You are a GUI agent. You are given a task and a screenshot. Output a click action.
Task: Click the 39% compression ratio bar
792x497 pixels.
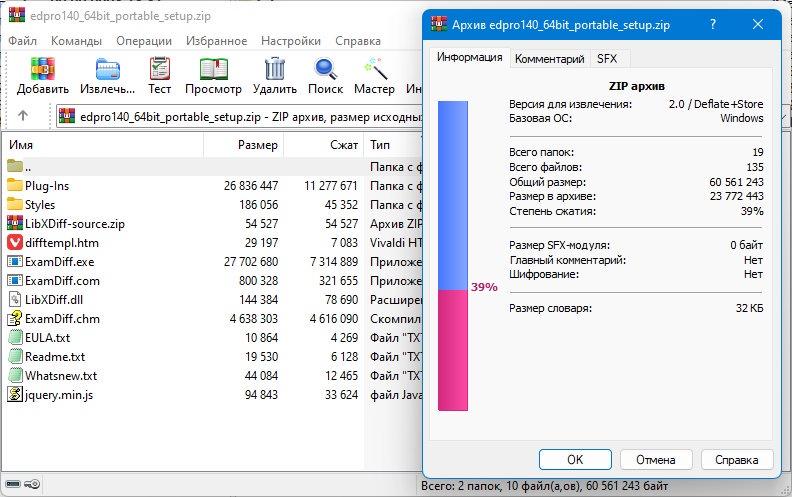click(453, 256)
